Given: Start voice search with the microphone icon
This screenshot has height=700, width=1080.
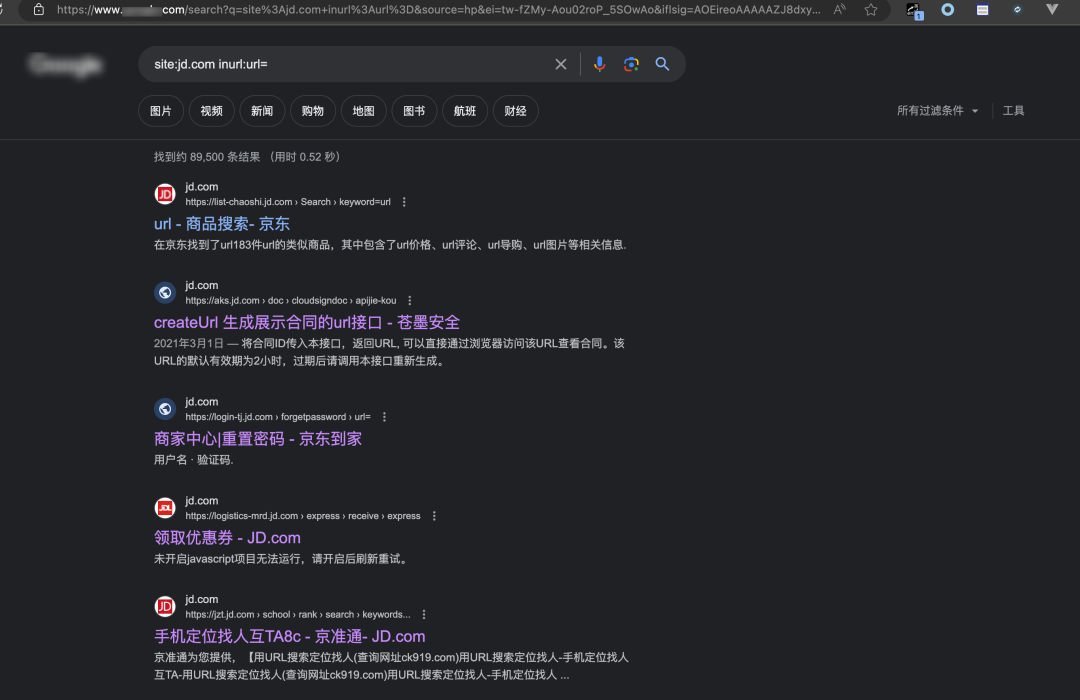Looking at the screenshot, I should [x=599, y=64].
